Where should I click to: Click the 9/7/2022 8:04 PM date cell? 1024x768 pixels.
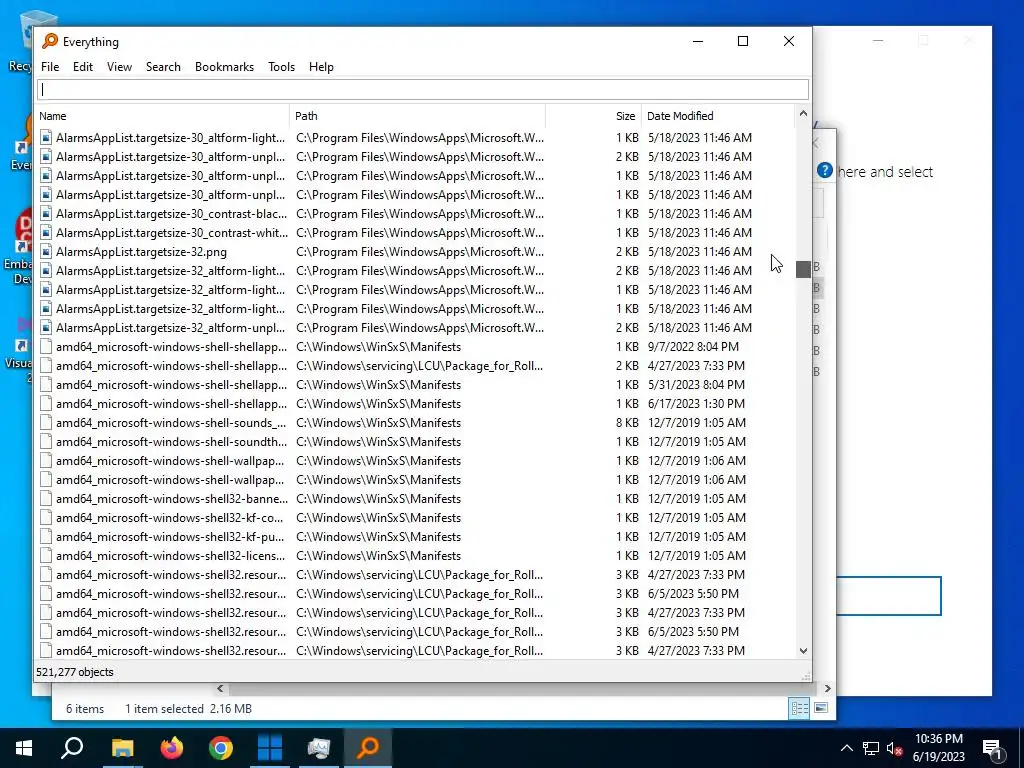point(693,347)
